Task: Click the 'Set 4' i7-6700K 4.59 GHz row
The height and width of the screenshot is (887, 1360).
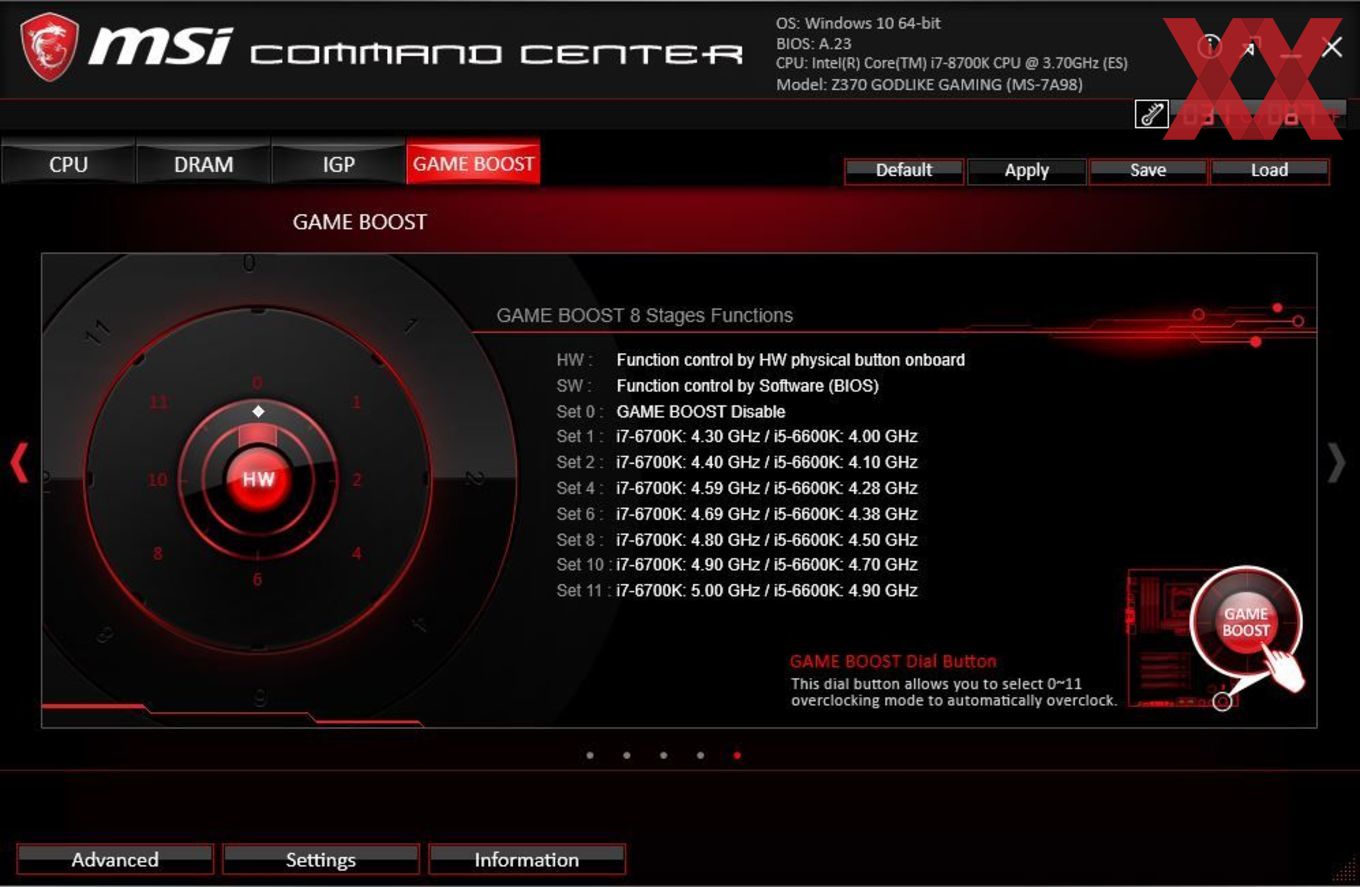Action: [x=737, y=488]
